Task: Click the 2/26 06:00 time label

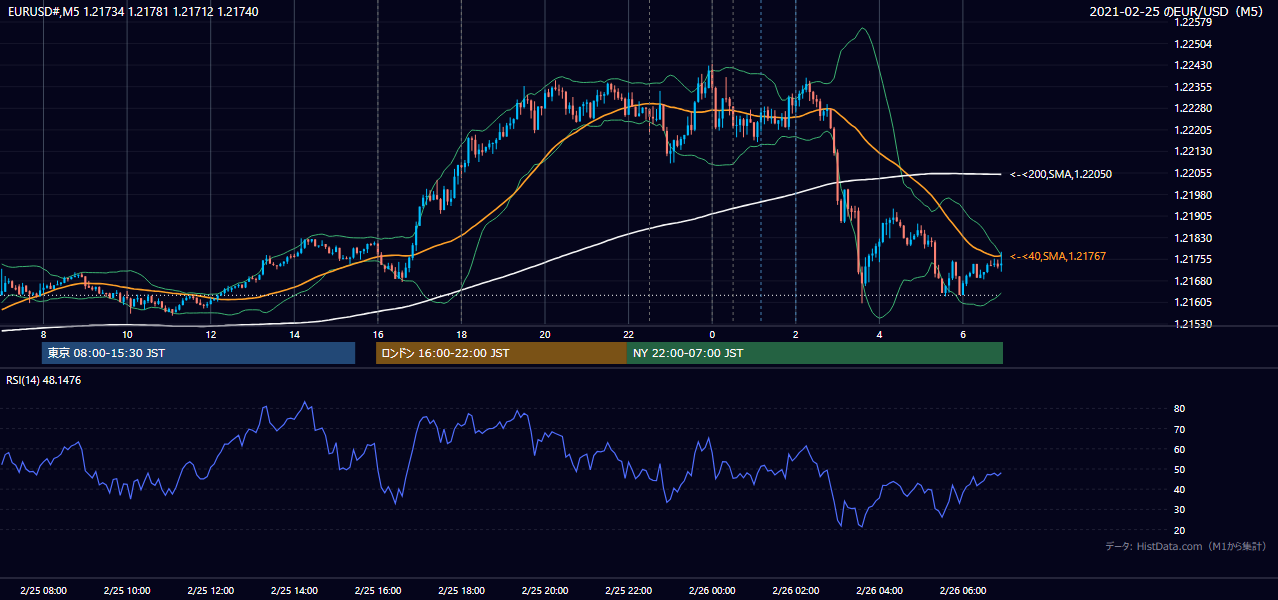Action: tap(962, 590)
